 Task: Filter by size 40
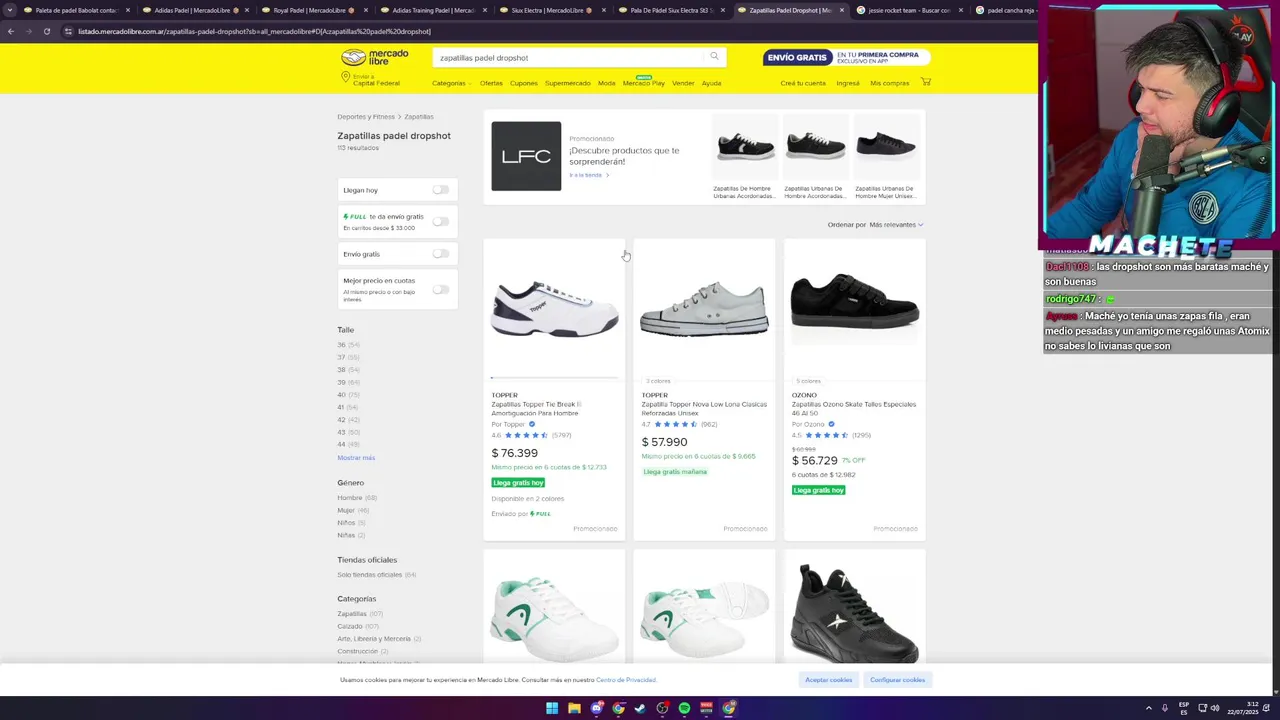348,395
